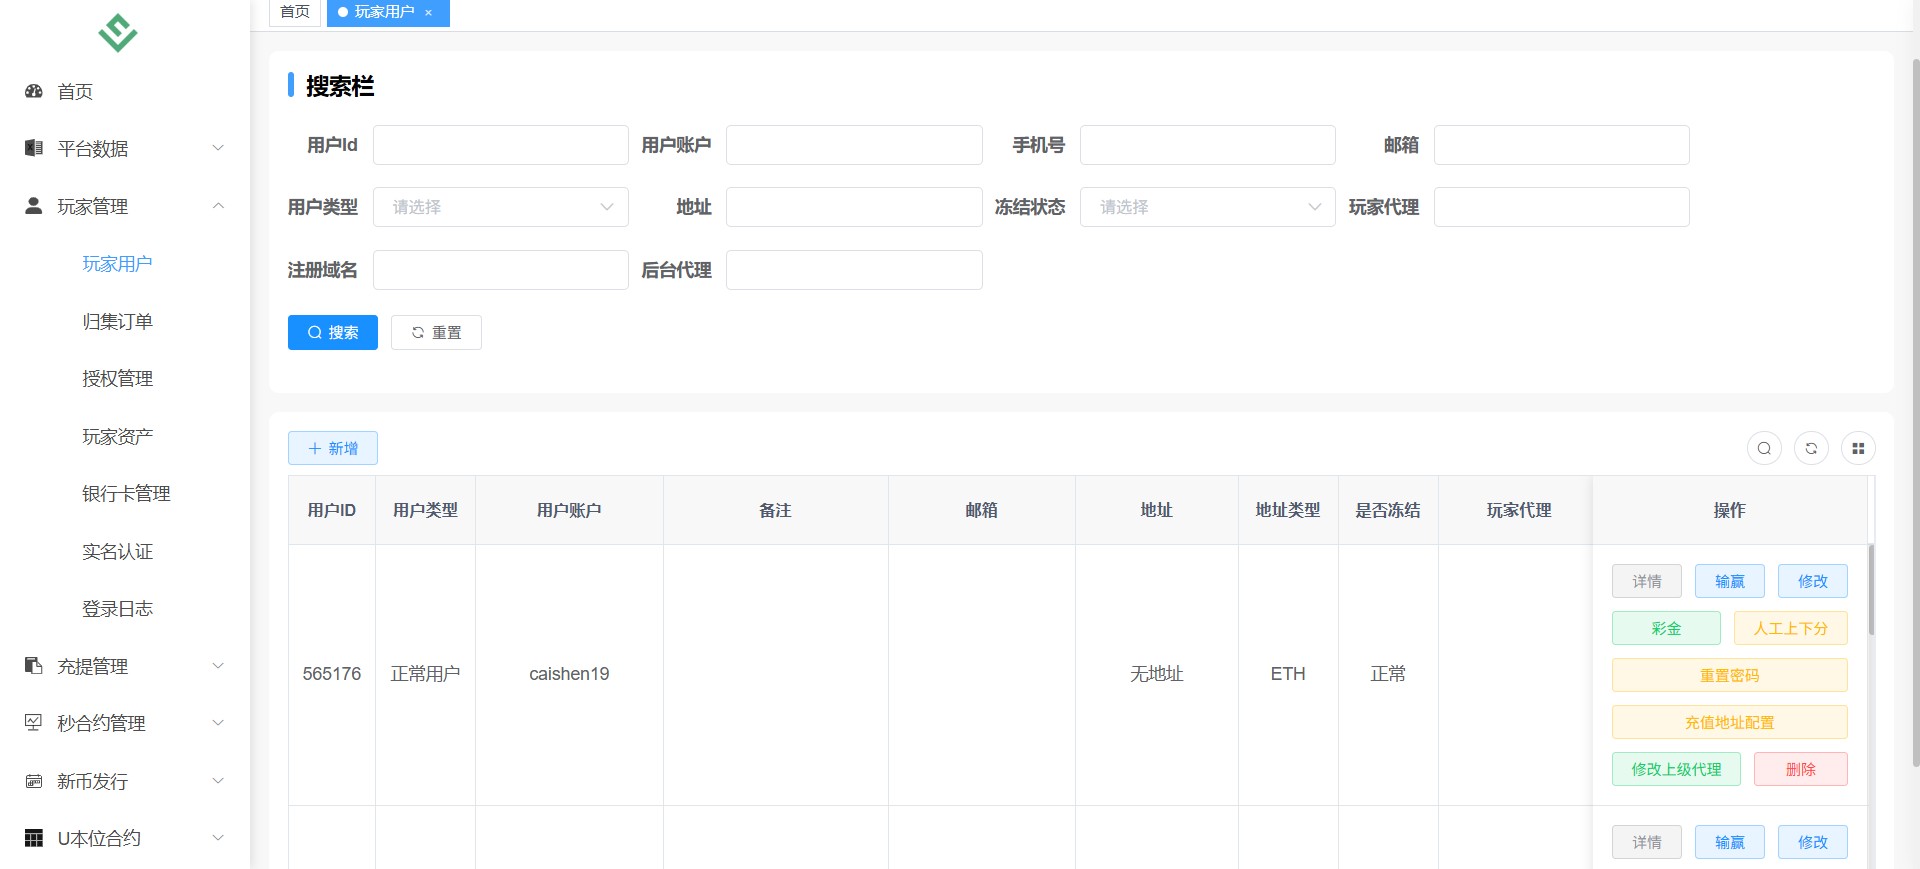This screenshot has height=869, width=1920.
Task: Click the dashboard icon beside 首页
Action: pos(34,91)
